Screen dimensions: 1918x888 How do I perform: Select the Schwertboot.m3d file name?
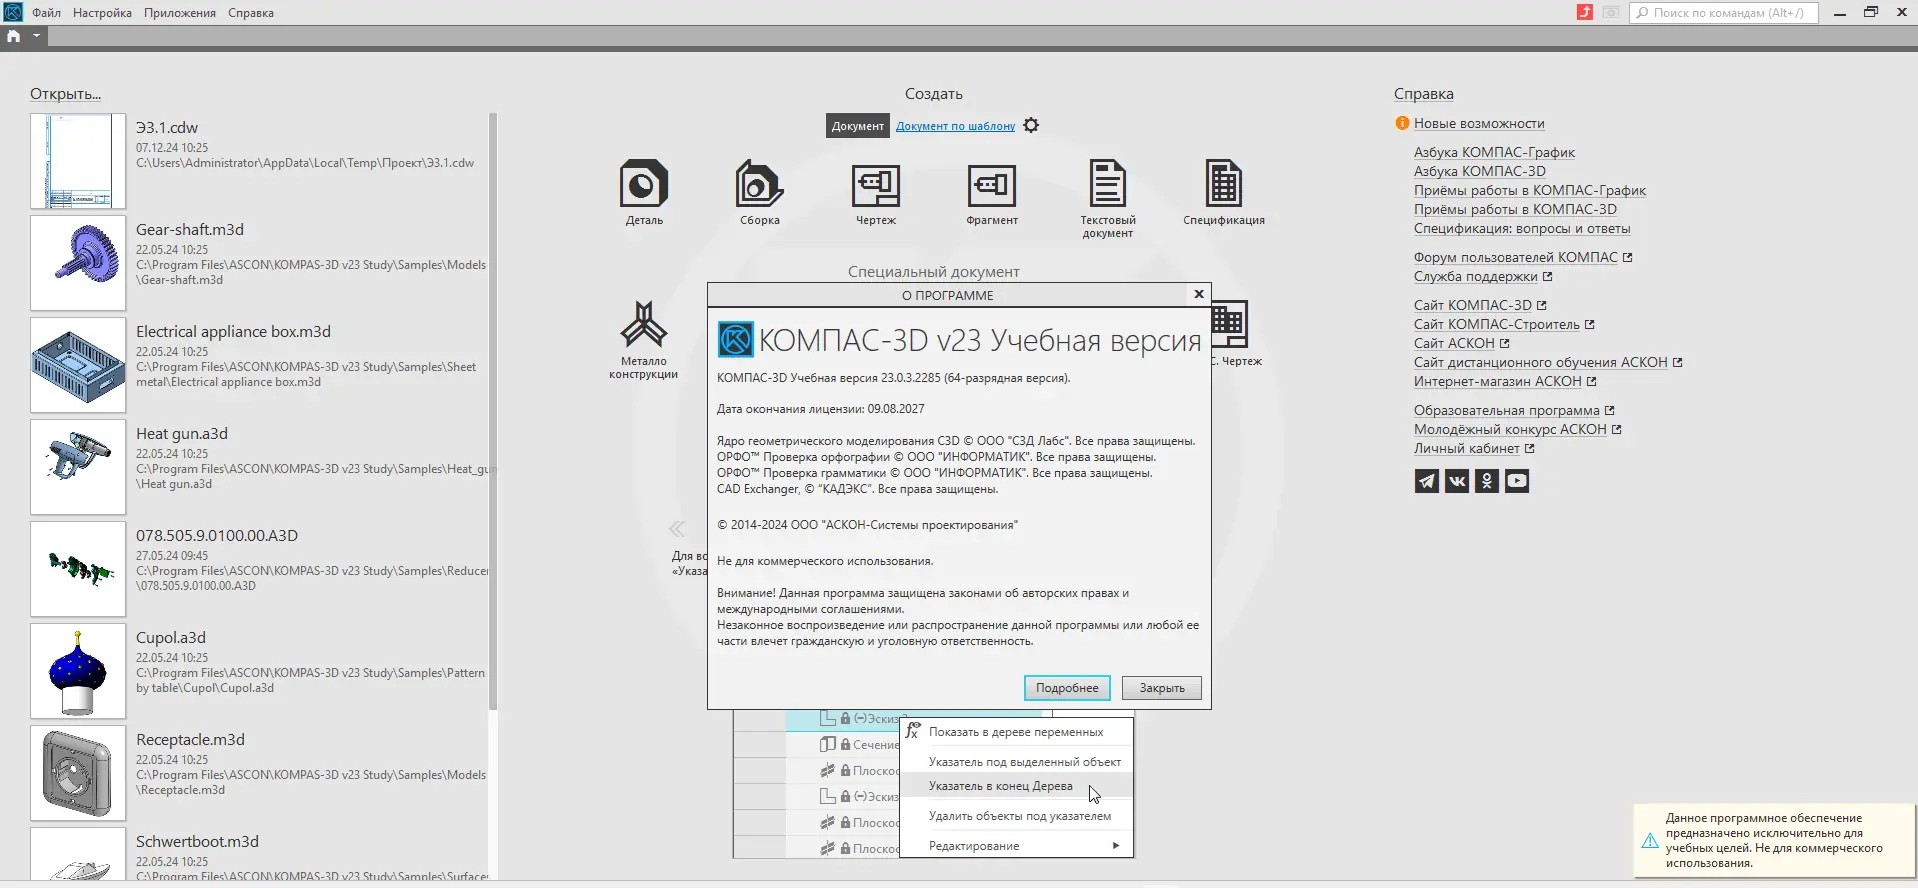[x=197, y=842]
